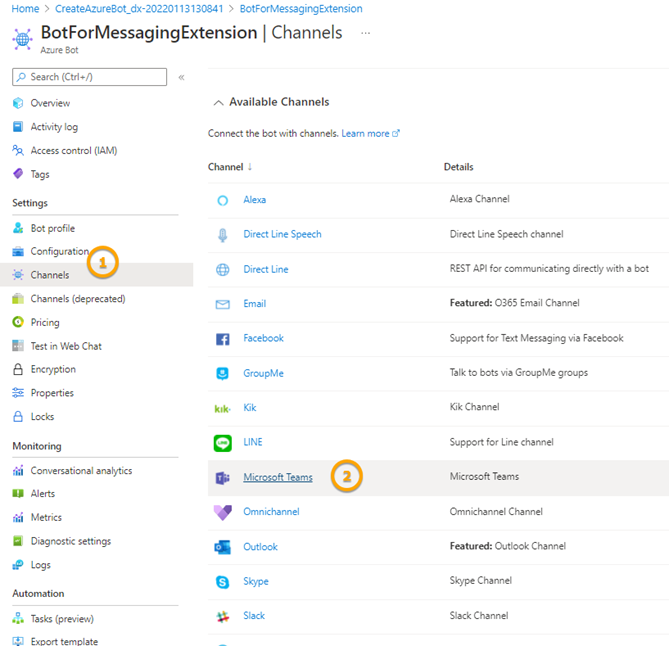This screenshot has height=646, width=669.
Task: Click the Logs icon in sidebar
Action: point(18,565)
